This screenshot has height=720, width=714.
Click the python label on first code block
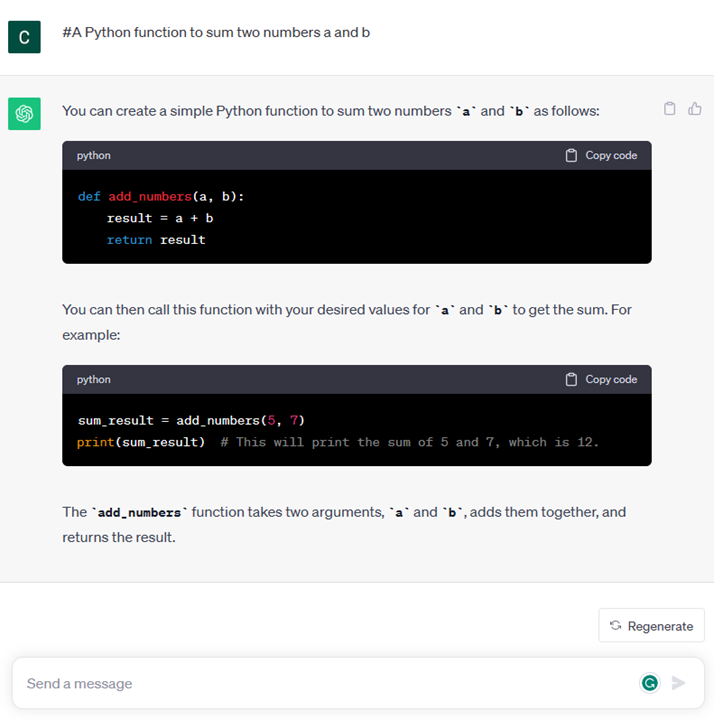[94, 156]
